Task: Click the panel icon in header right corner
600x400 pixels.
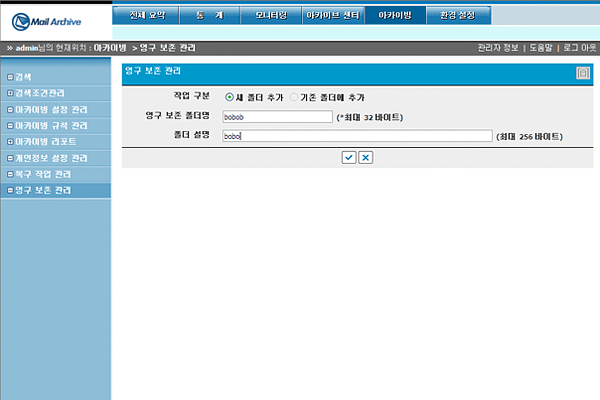Action: 583,72
